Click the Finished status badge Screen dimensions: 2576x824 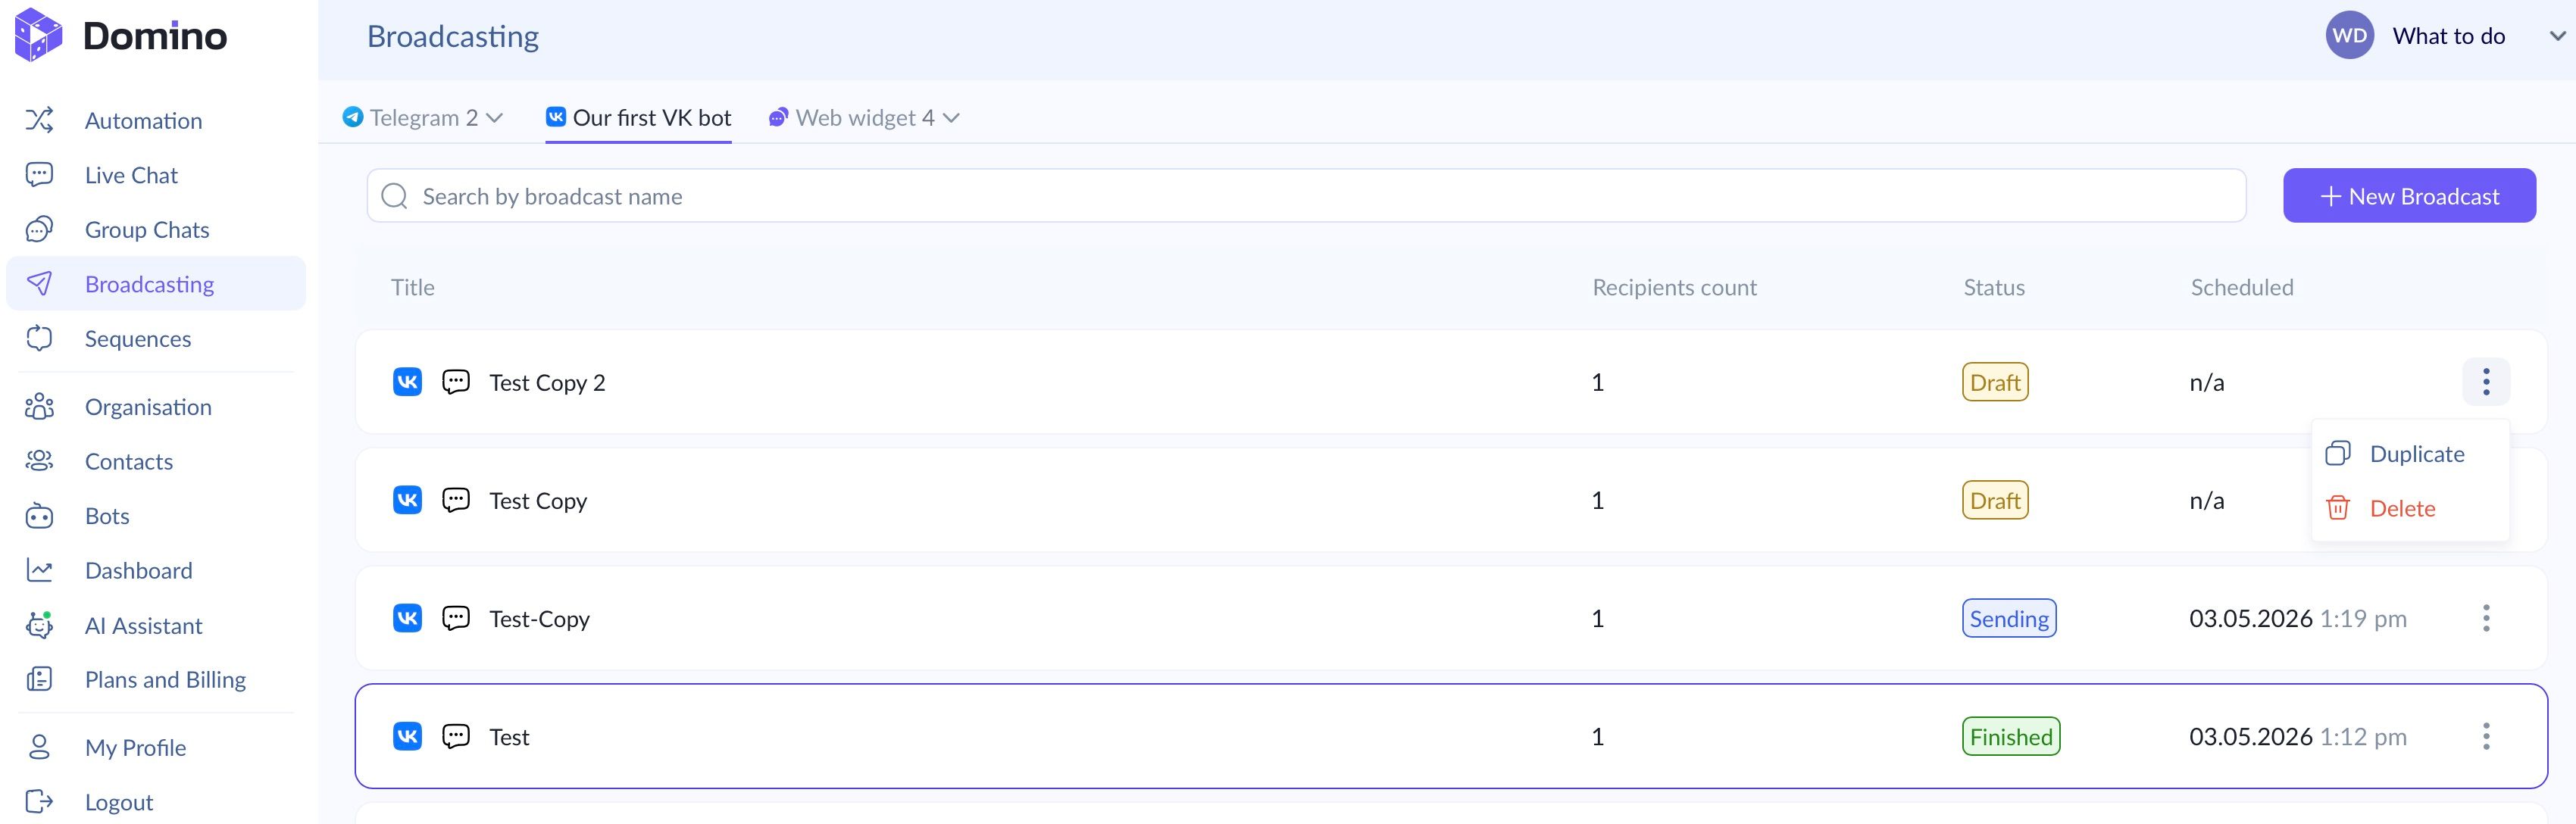pos(2011,736)
